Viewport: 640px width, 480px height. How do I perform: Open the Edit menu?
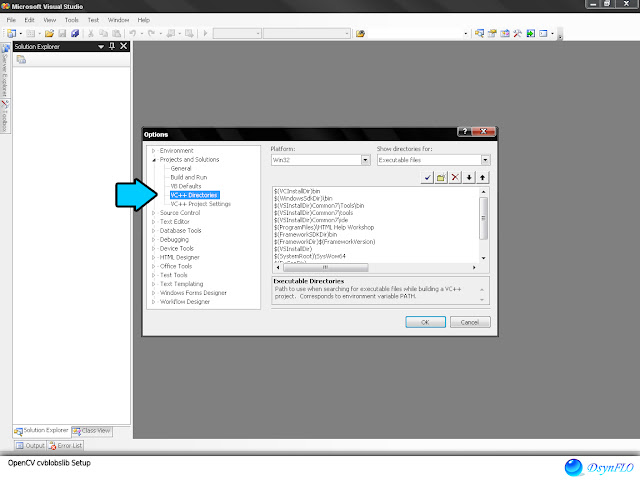pyautogui.click(x=29, y=20)
